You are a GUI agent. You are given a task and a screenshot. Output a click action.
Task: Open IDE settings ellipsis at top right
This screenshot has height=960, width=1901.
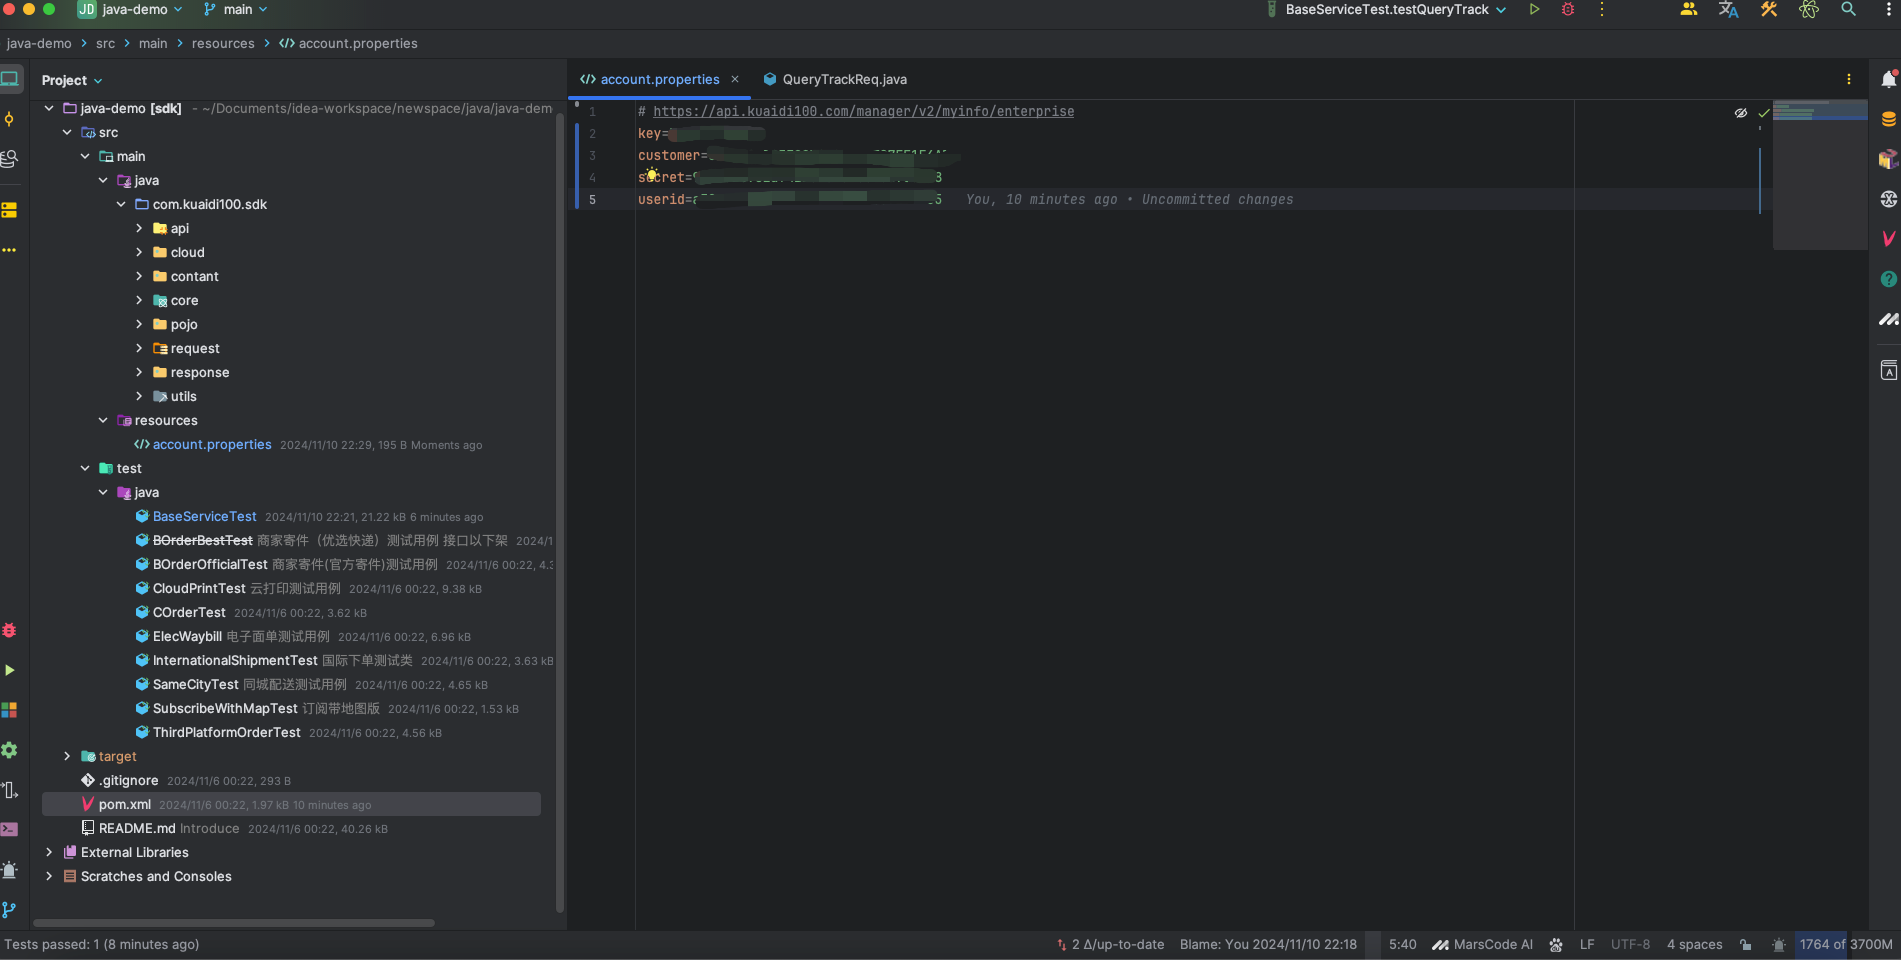click(x=1889, y=9)
